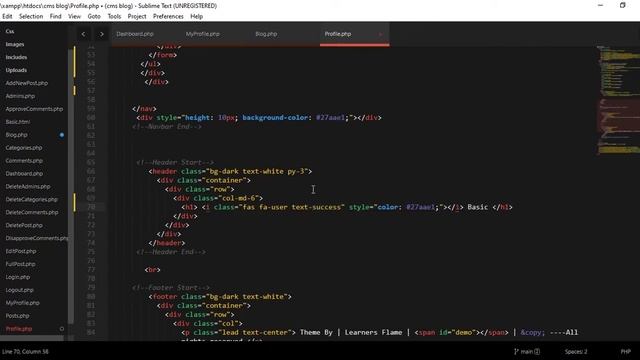The image size is (640, 360).
Task: Open DeleteCategories.php in the sidebar
Action: pos(31,200)
